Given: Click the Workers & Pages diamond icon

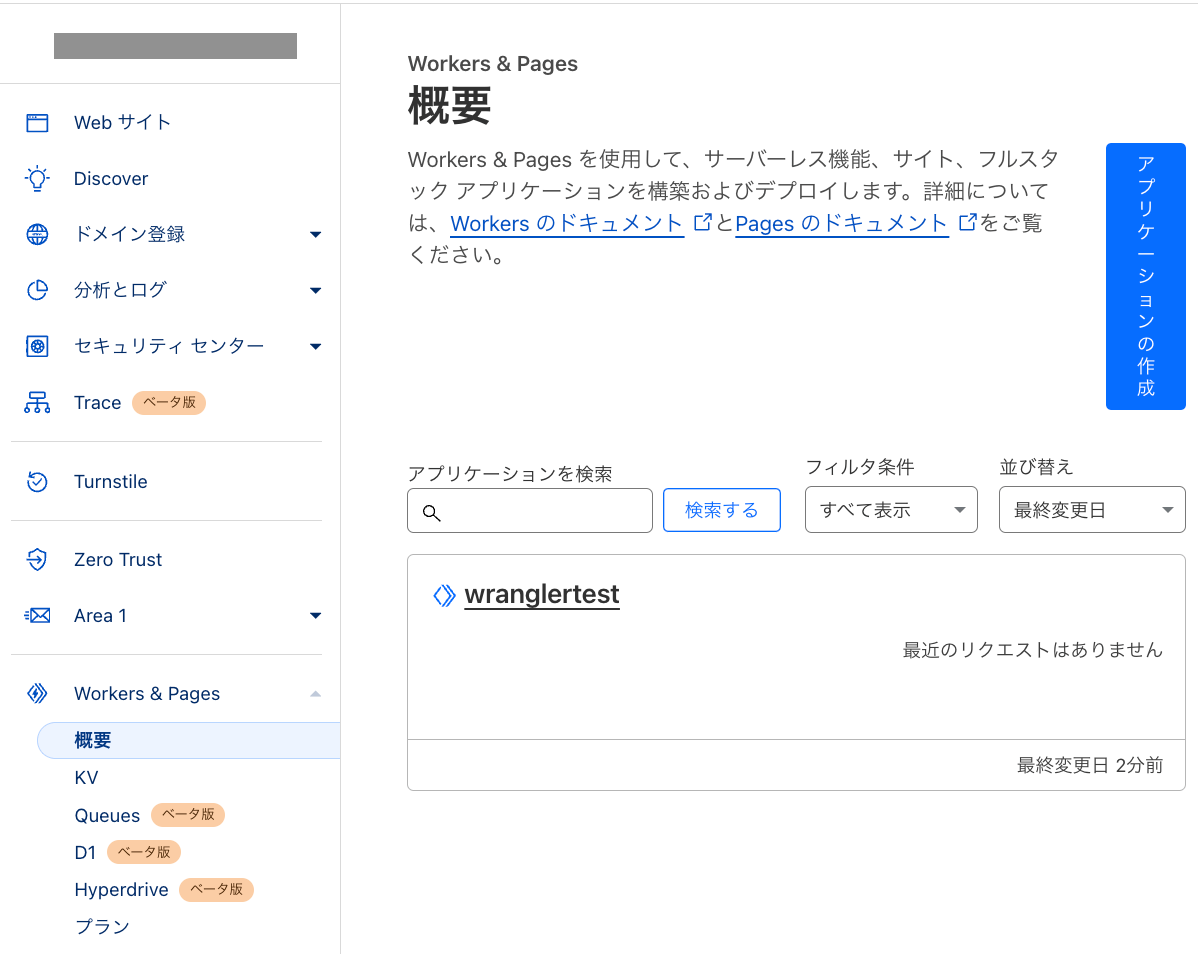Looking at the screenshot, I should coord(37,694).
